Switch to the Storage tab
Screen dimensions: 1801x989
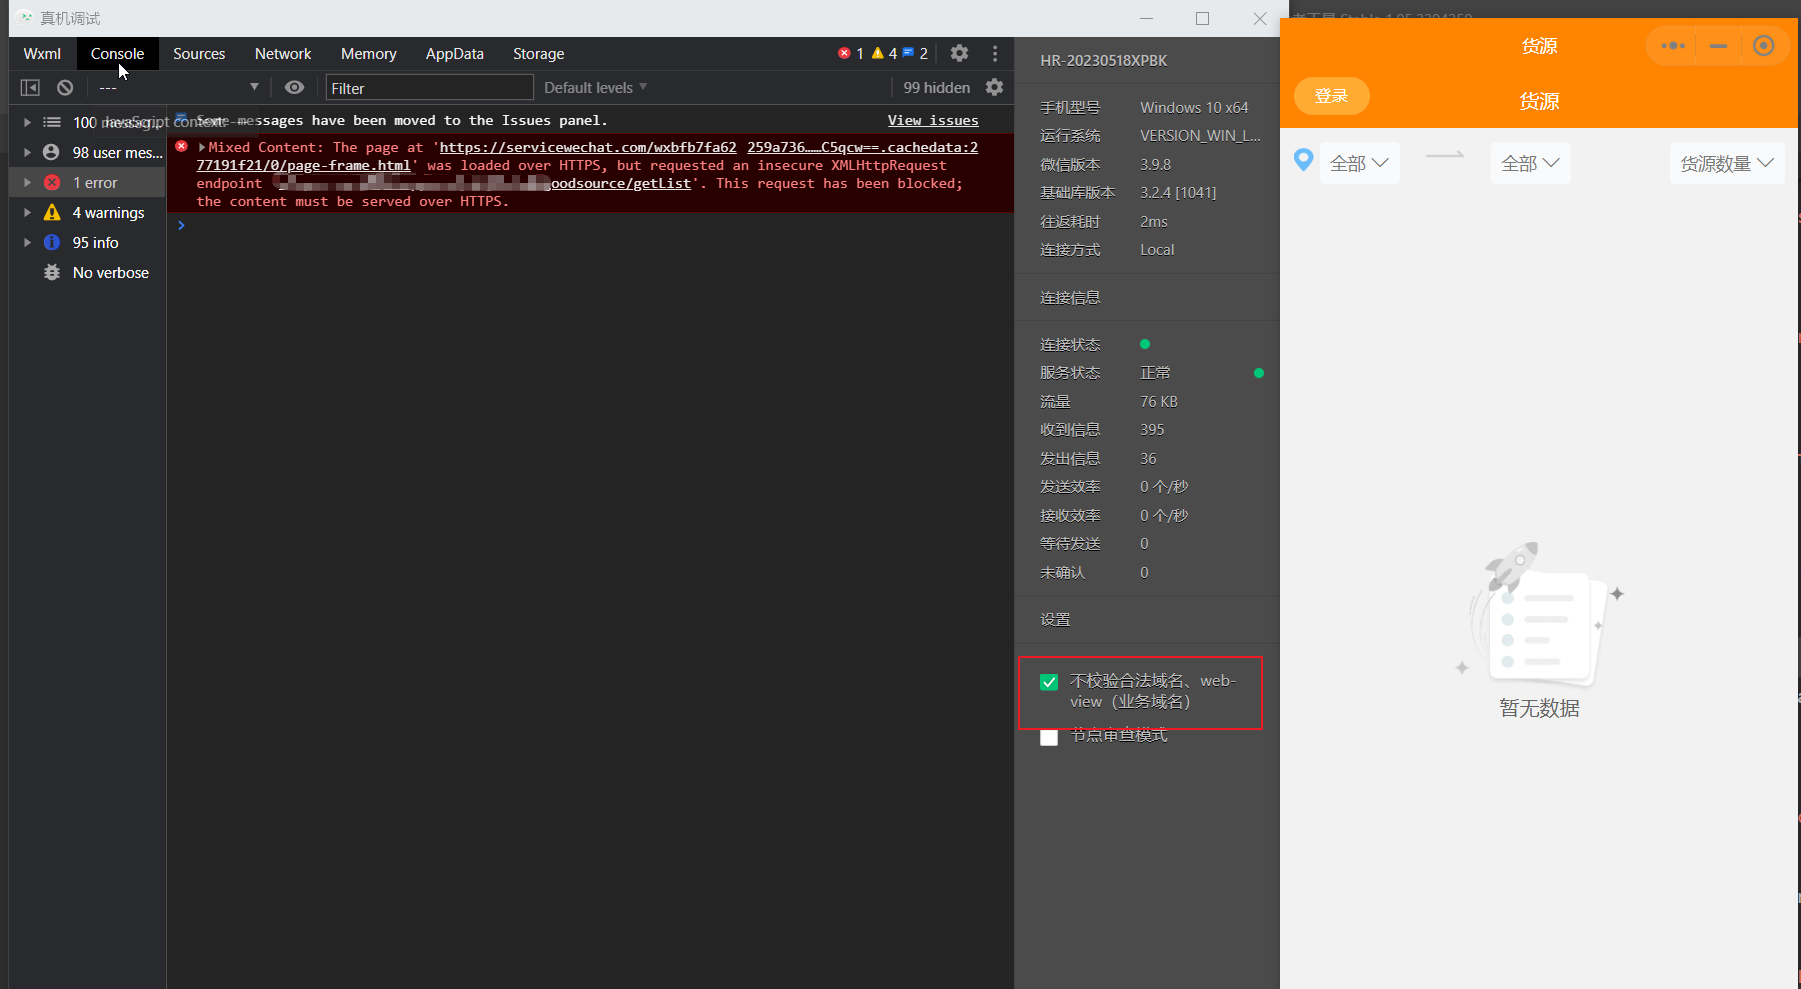(x=538, y=53)
